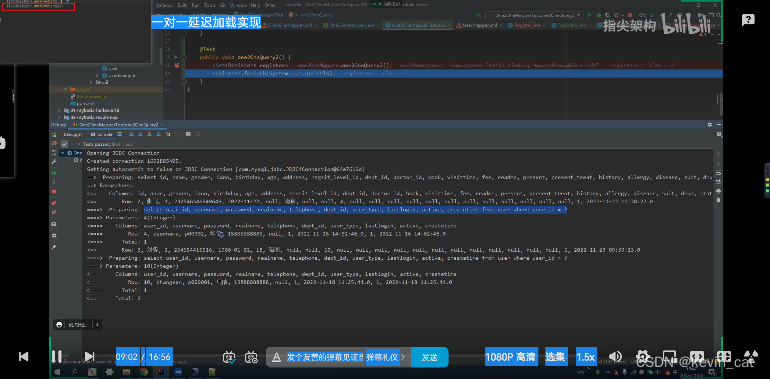
Task: Click the 发送 send button
Action: point(430,357)
